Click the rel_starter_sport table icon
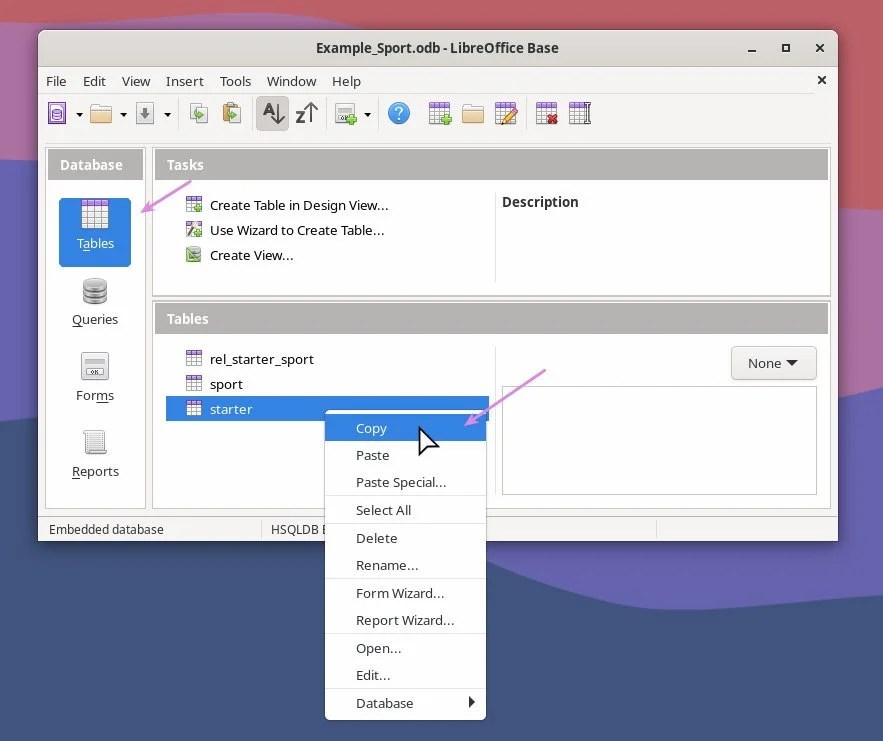This screenshot has width=883, height=741. 194,358
